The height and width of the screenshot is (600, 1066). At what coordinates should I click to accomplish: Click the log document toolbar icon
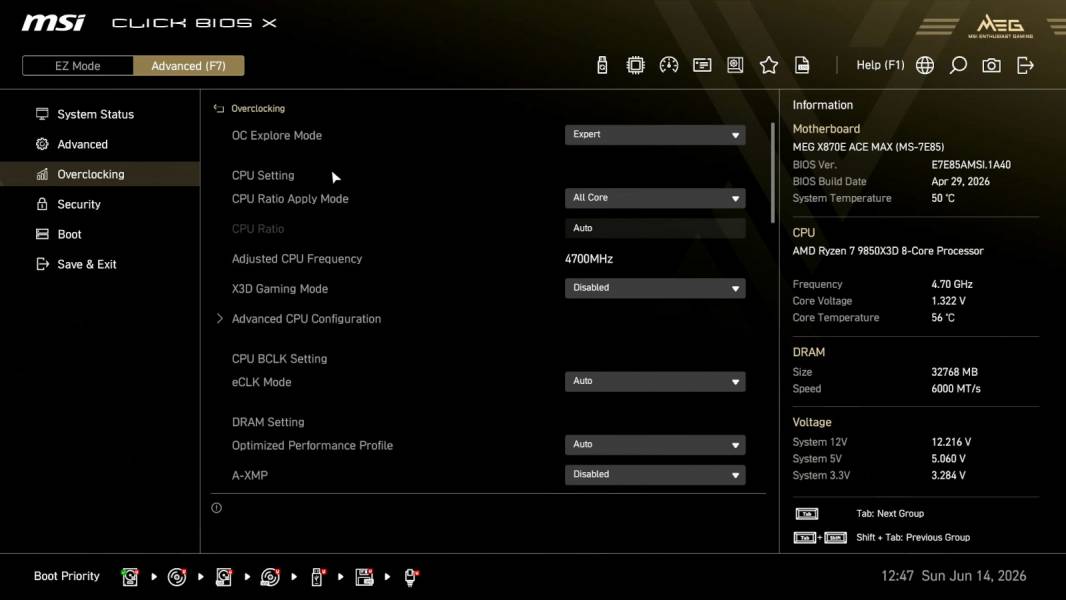[x=802, y=65]
